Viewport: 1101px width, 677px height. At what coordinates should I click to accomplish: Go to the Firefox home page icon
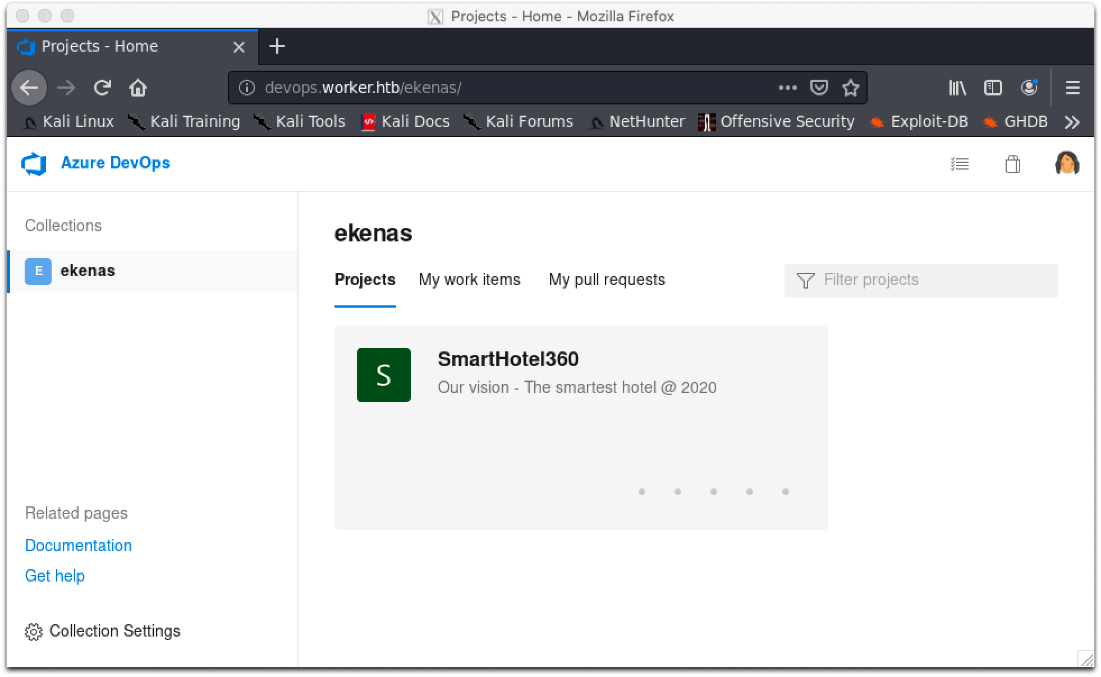click(x=138, y=88)
